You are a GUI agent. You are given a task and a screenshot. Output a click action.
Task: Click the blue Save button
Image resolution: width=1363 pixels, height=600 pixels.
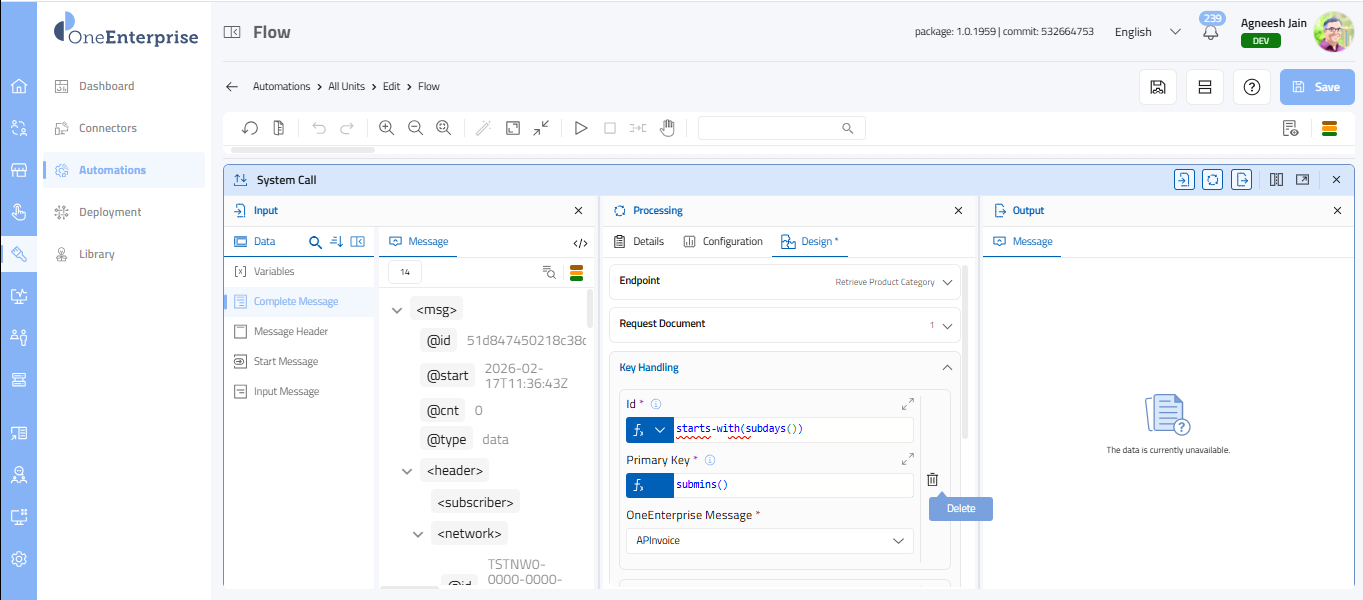tap(1316, 87)
